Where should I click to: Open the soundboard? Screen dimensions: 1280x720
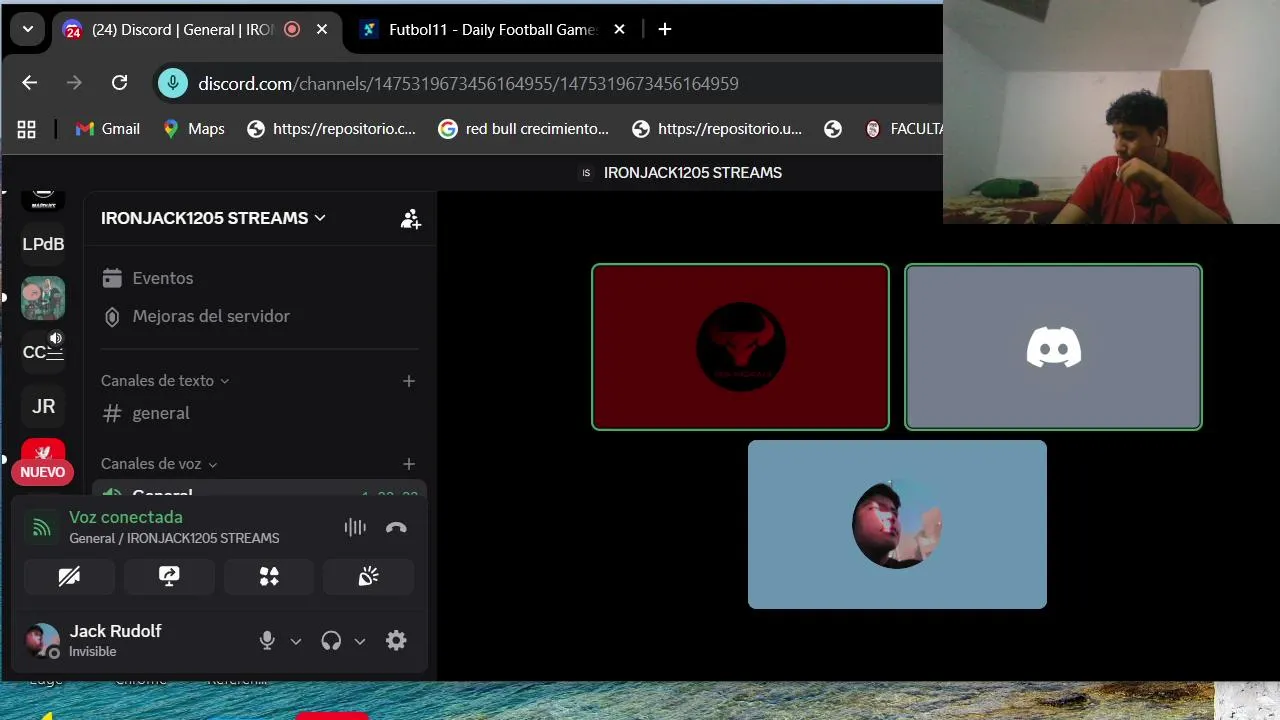point(369,576)
